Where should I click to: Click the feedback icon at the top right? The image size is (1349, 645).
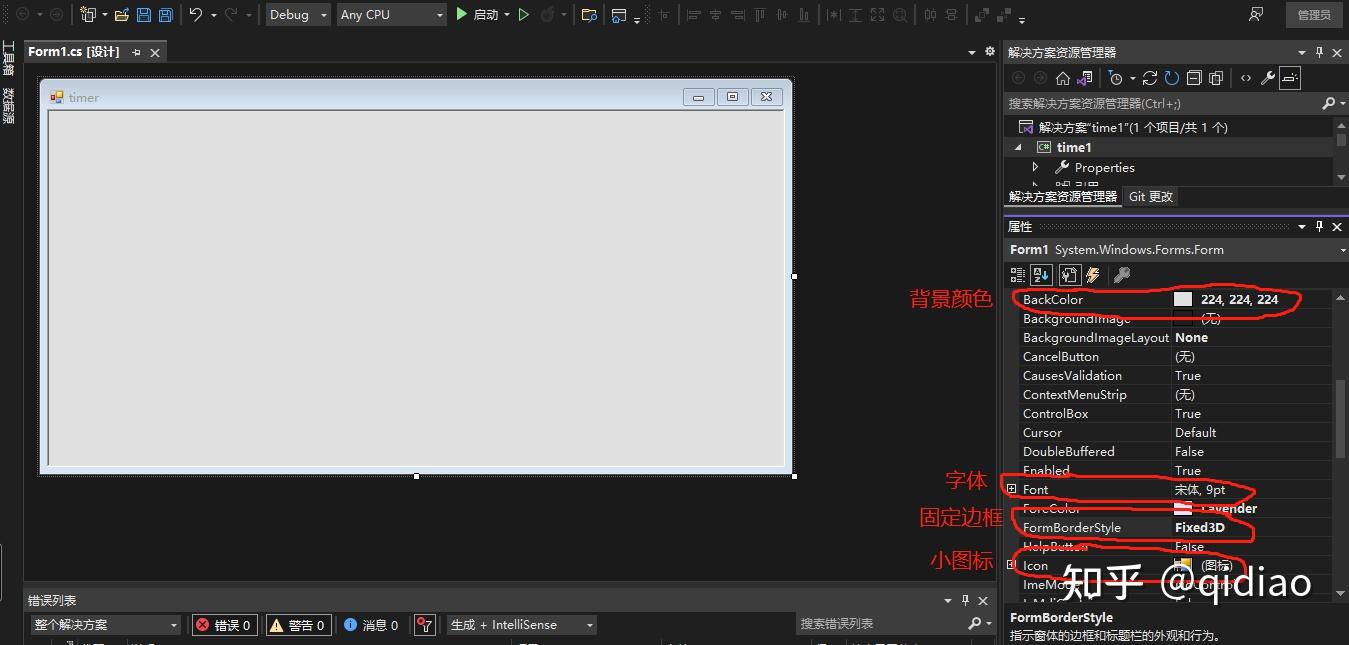pos(1256,14)
